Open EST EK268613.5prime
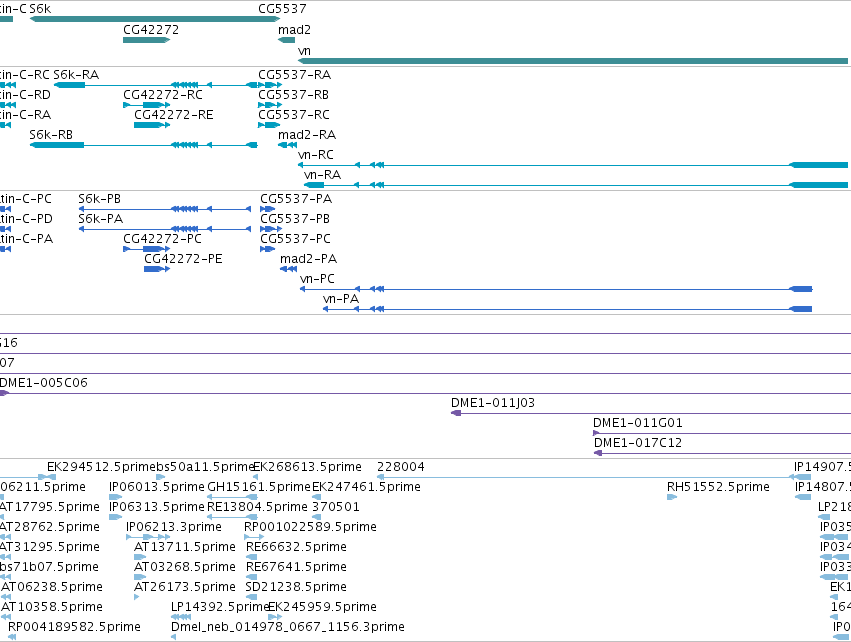This screenshot has width=851, height=642. point(255,477)
